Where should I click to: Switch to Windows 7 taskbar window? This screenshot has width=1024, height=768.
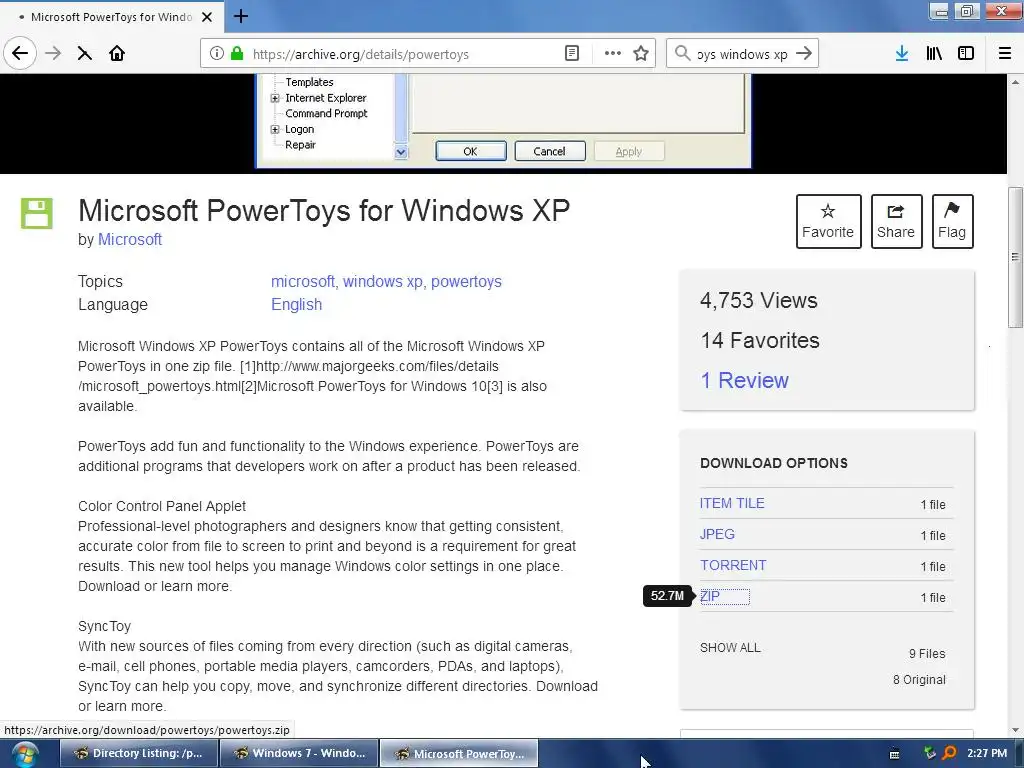299,754
